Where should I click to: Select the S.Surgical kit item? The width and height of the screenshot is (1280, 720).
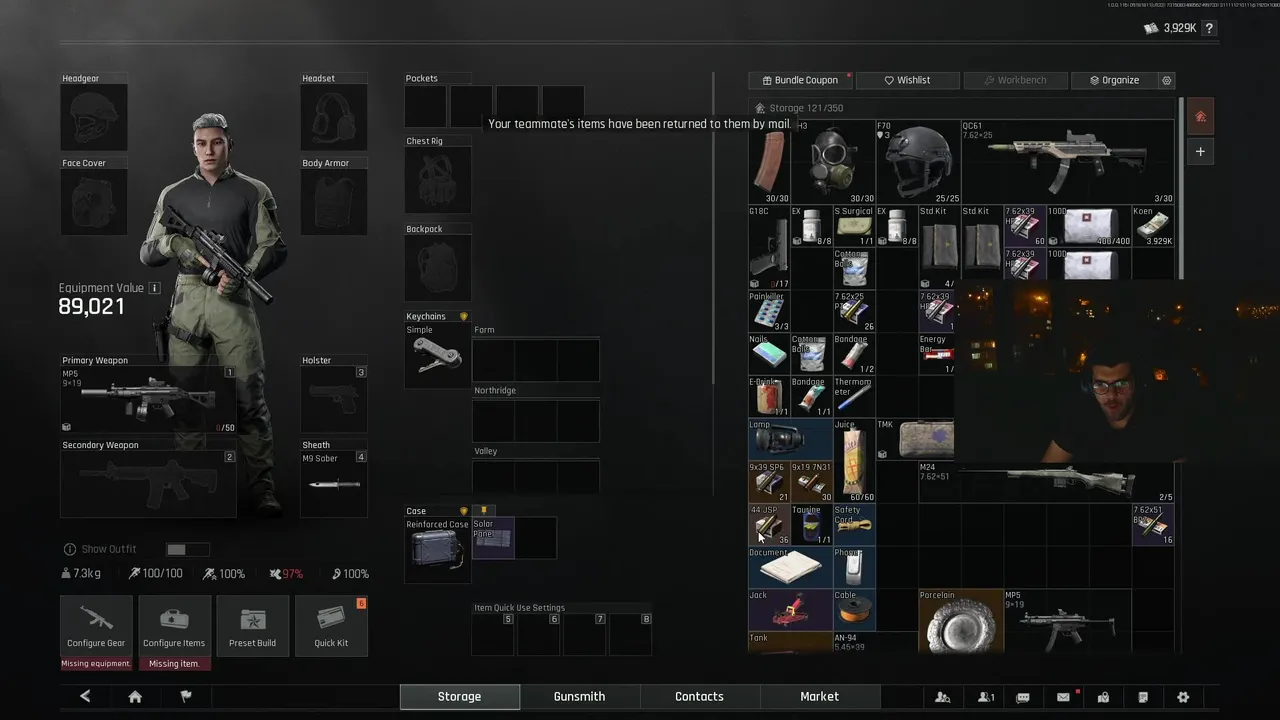854,226
